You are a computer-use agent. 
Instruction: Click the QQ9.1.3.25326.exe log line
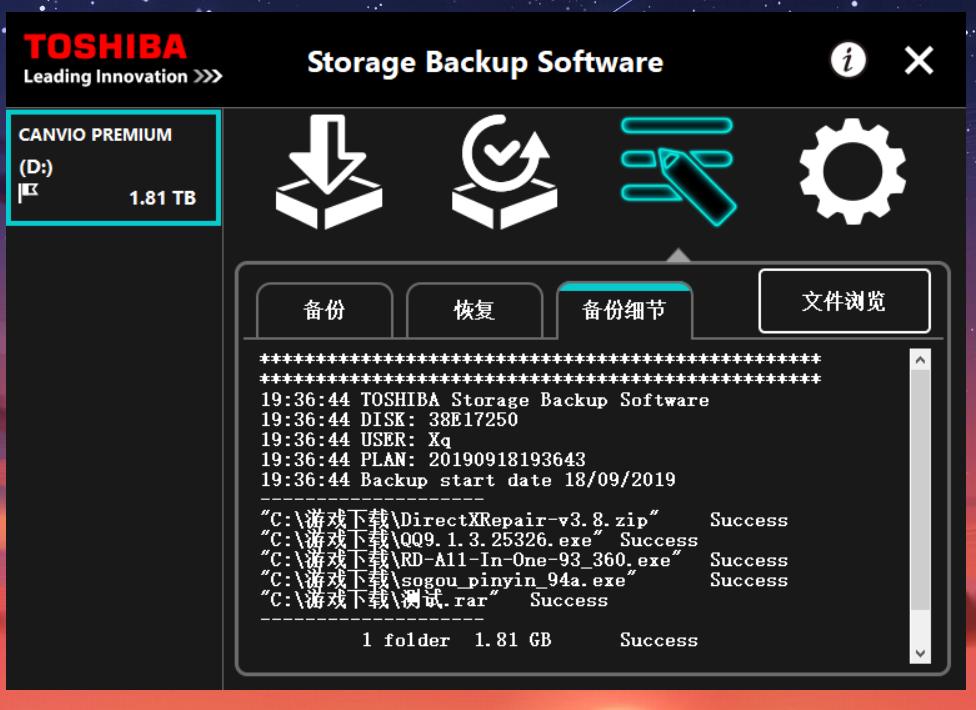[479, 540]
